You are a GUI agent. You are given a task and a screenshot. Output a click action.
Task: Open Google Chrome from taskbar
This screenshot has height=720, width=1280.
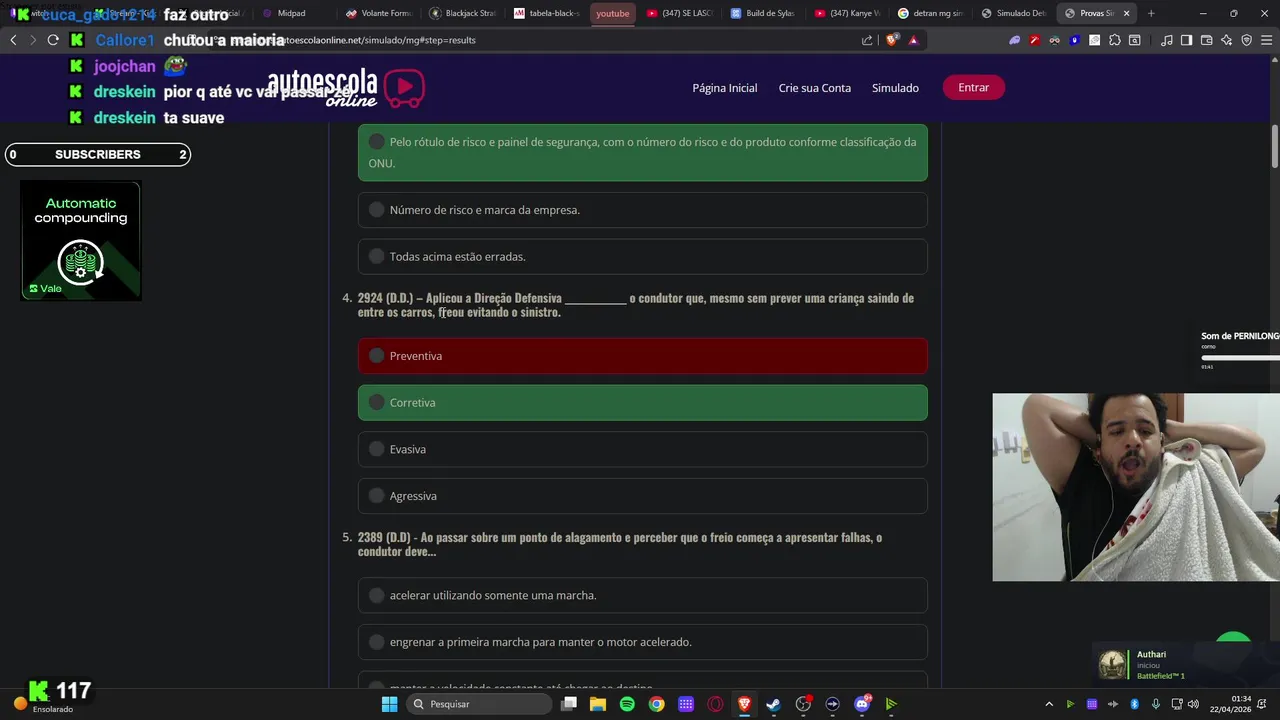click(656, 704)
